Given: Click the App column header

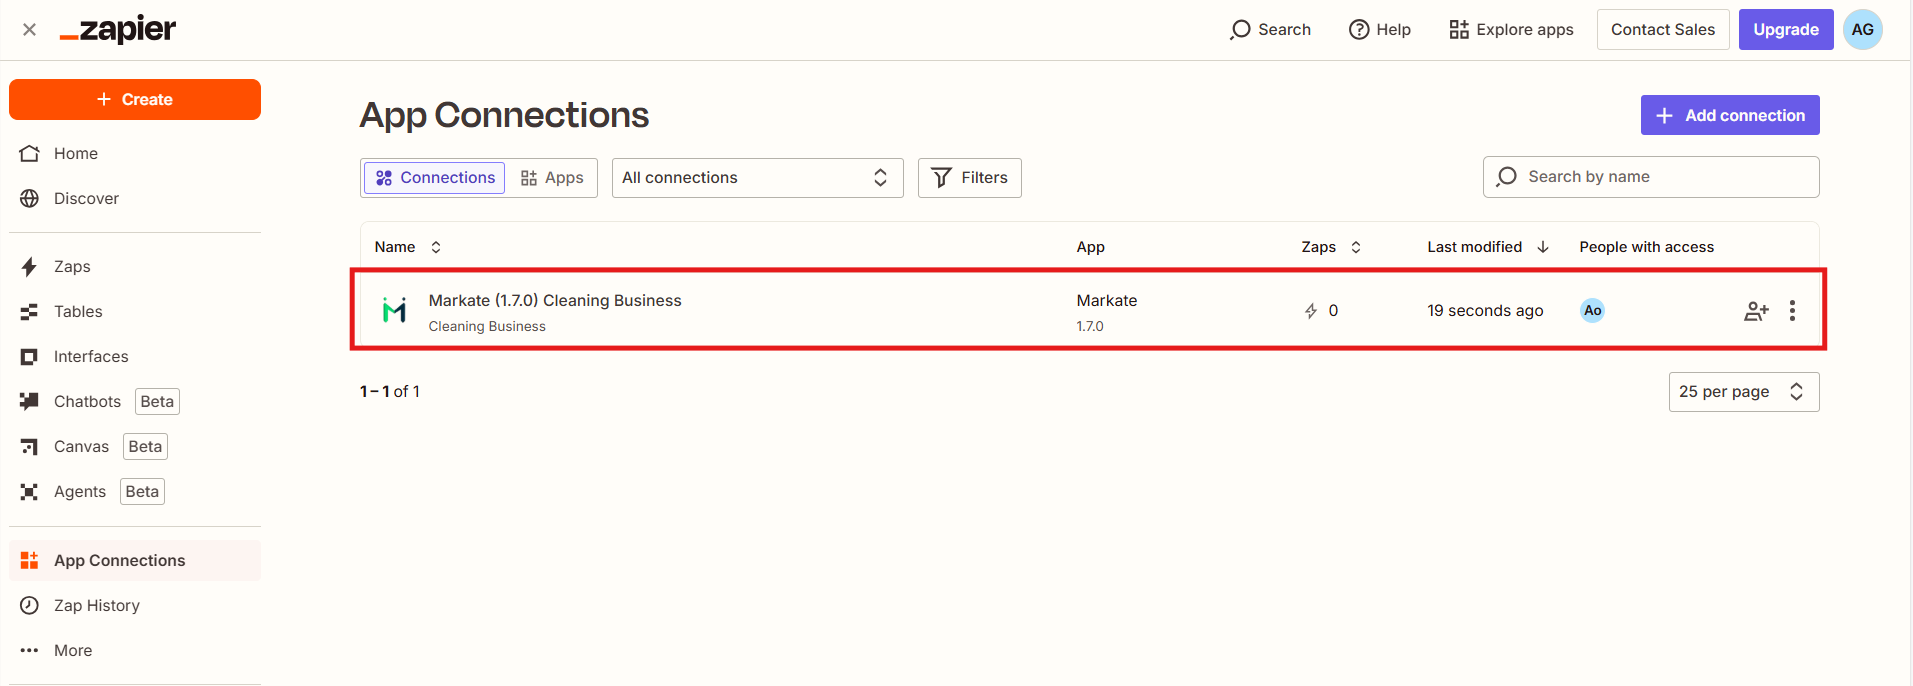Looking at the screenshot, I should (1091, 247).
